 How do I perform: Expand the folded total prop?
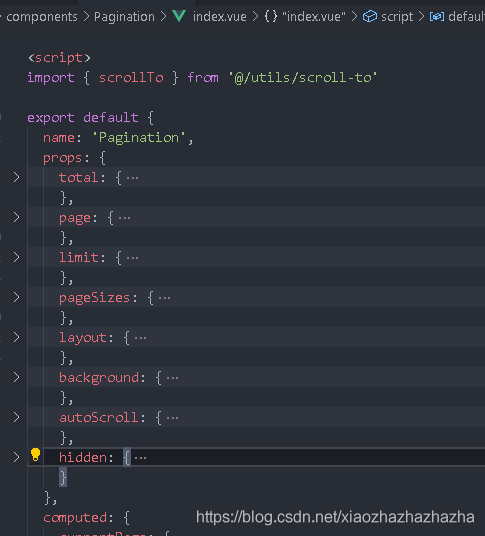tap(16, 177)
